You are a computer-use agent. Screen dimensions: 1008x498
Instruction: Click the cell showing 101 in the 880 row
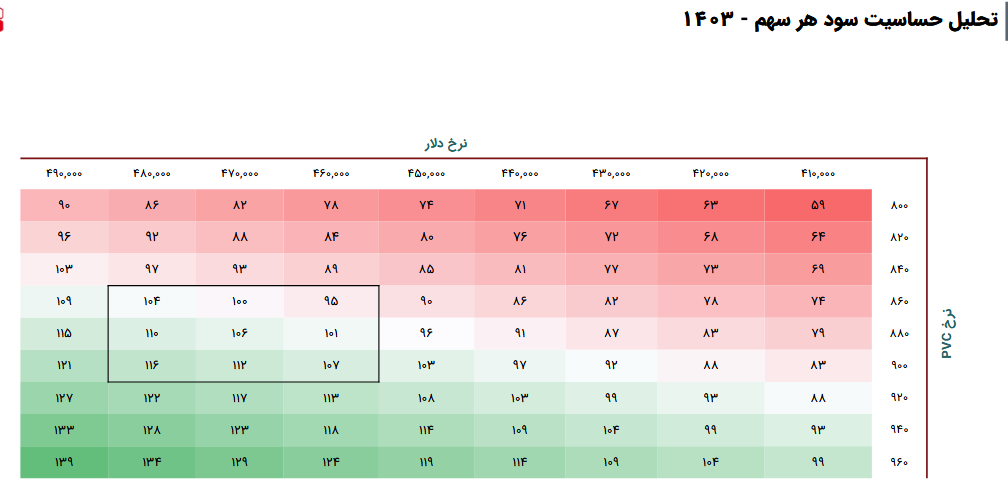click(x=331, y=333)
